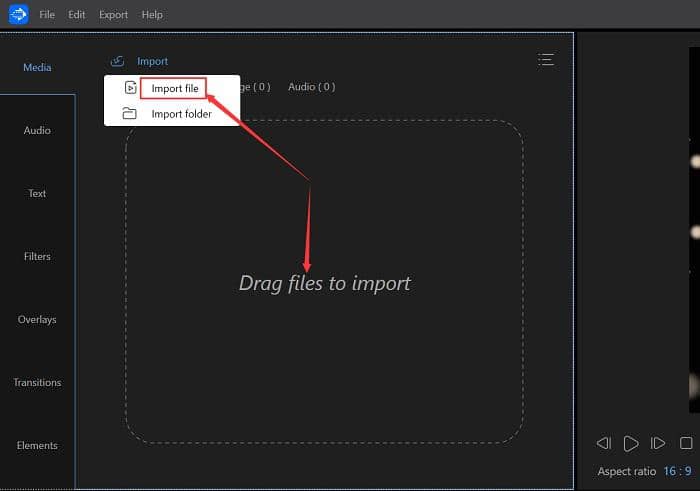Step forward to the next frame
Image resolution: width=700 pixels, height=491 pixels.
tap(658, 443)
